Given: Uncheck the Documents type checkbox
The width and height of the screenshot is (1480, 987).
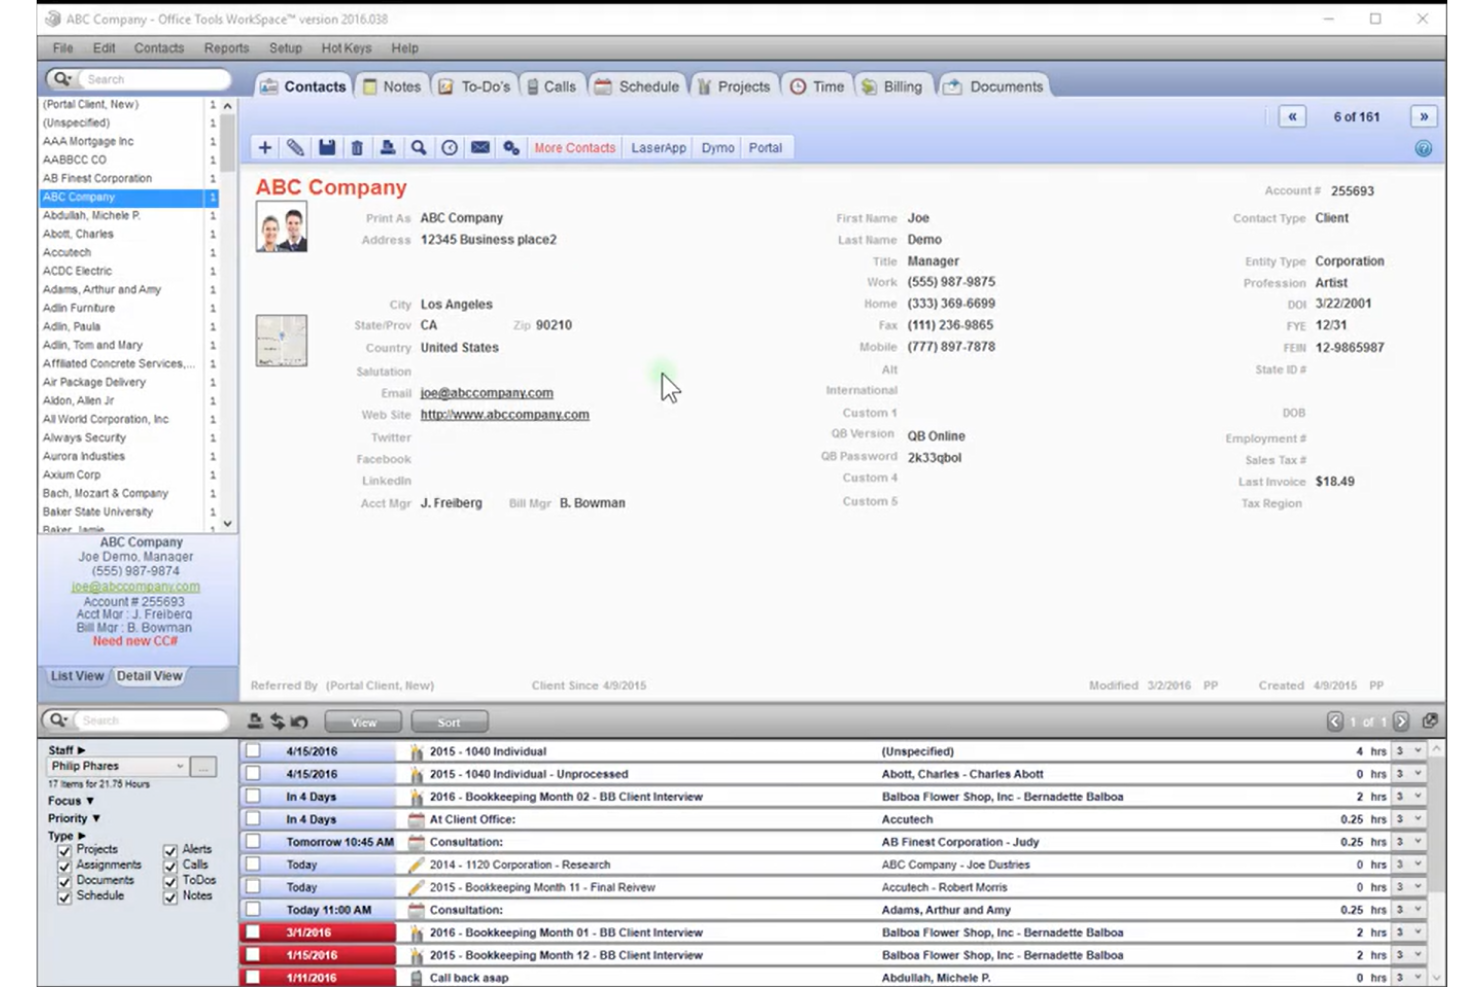Looking at the screenshot, I should pyautogui.click(x=64, y=882).
